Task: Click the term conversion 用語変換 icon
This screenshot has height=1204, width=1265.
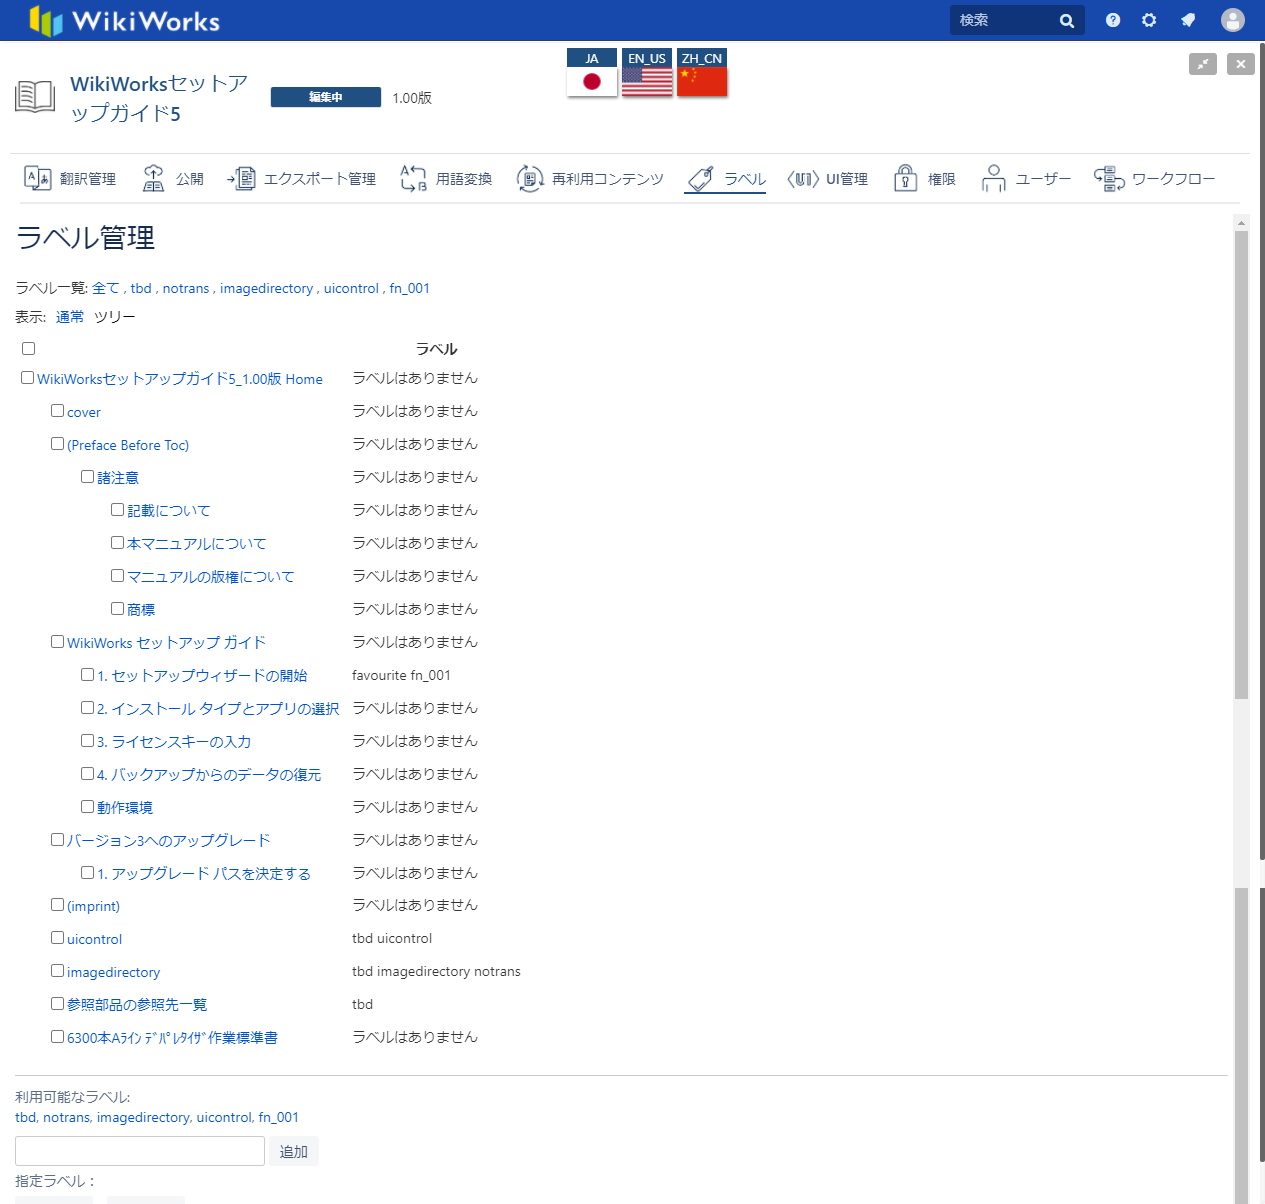Action: [413, 178]
